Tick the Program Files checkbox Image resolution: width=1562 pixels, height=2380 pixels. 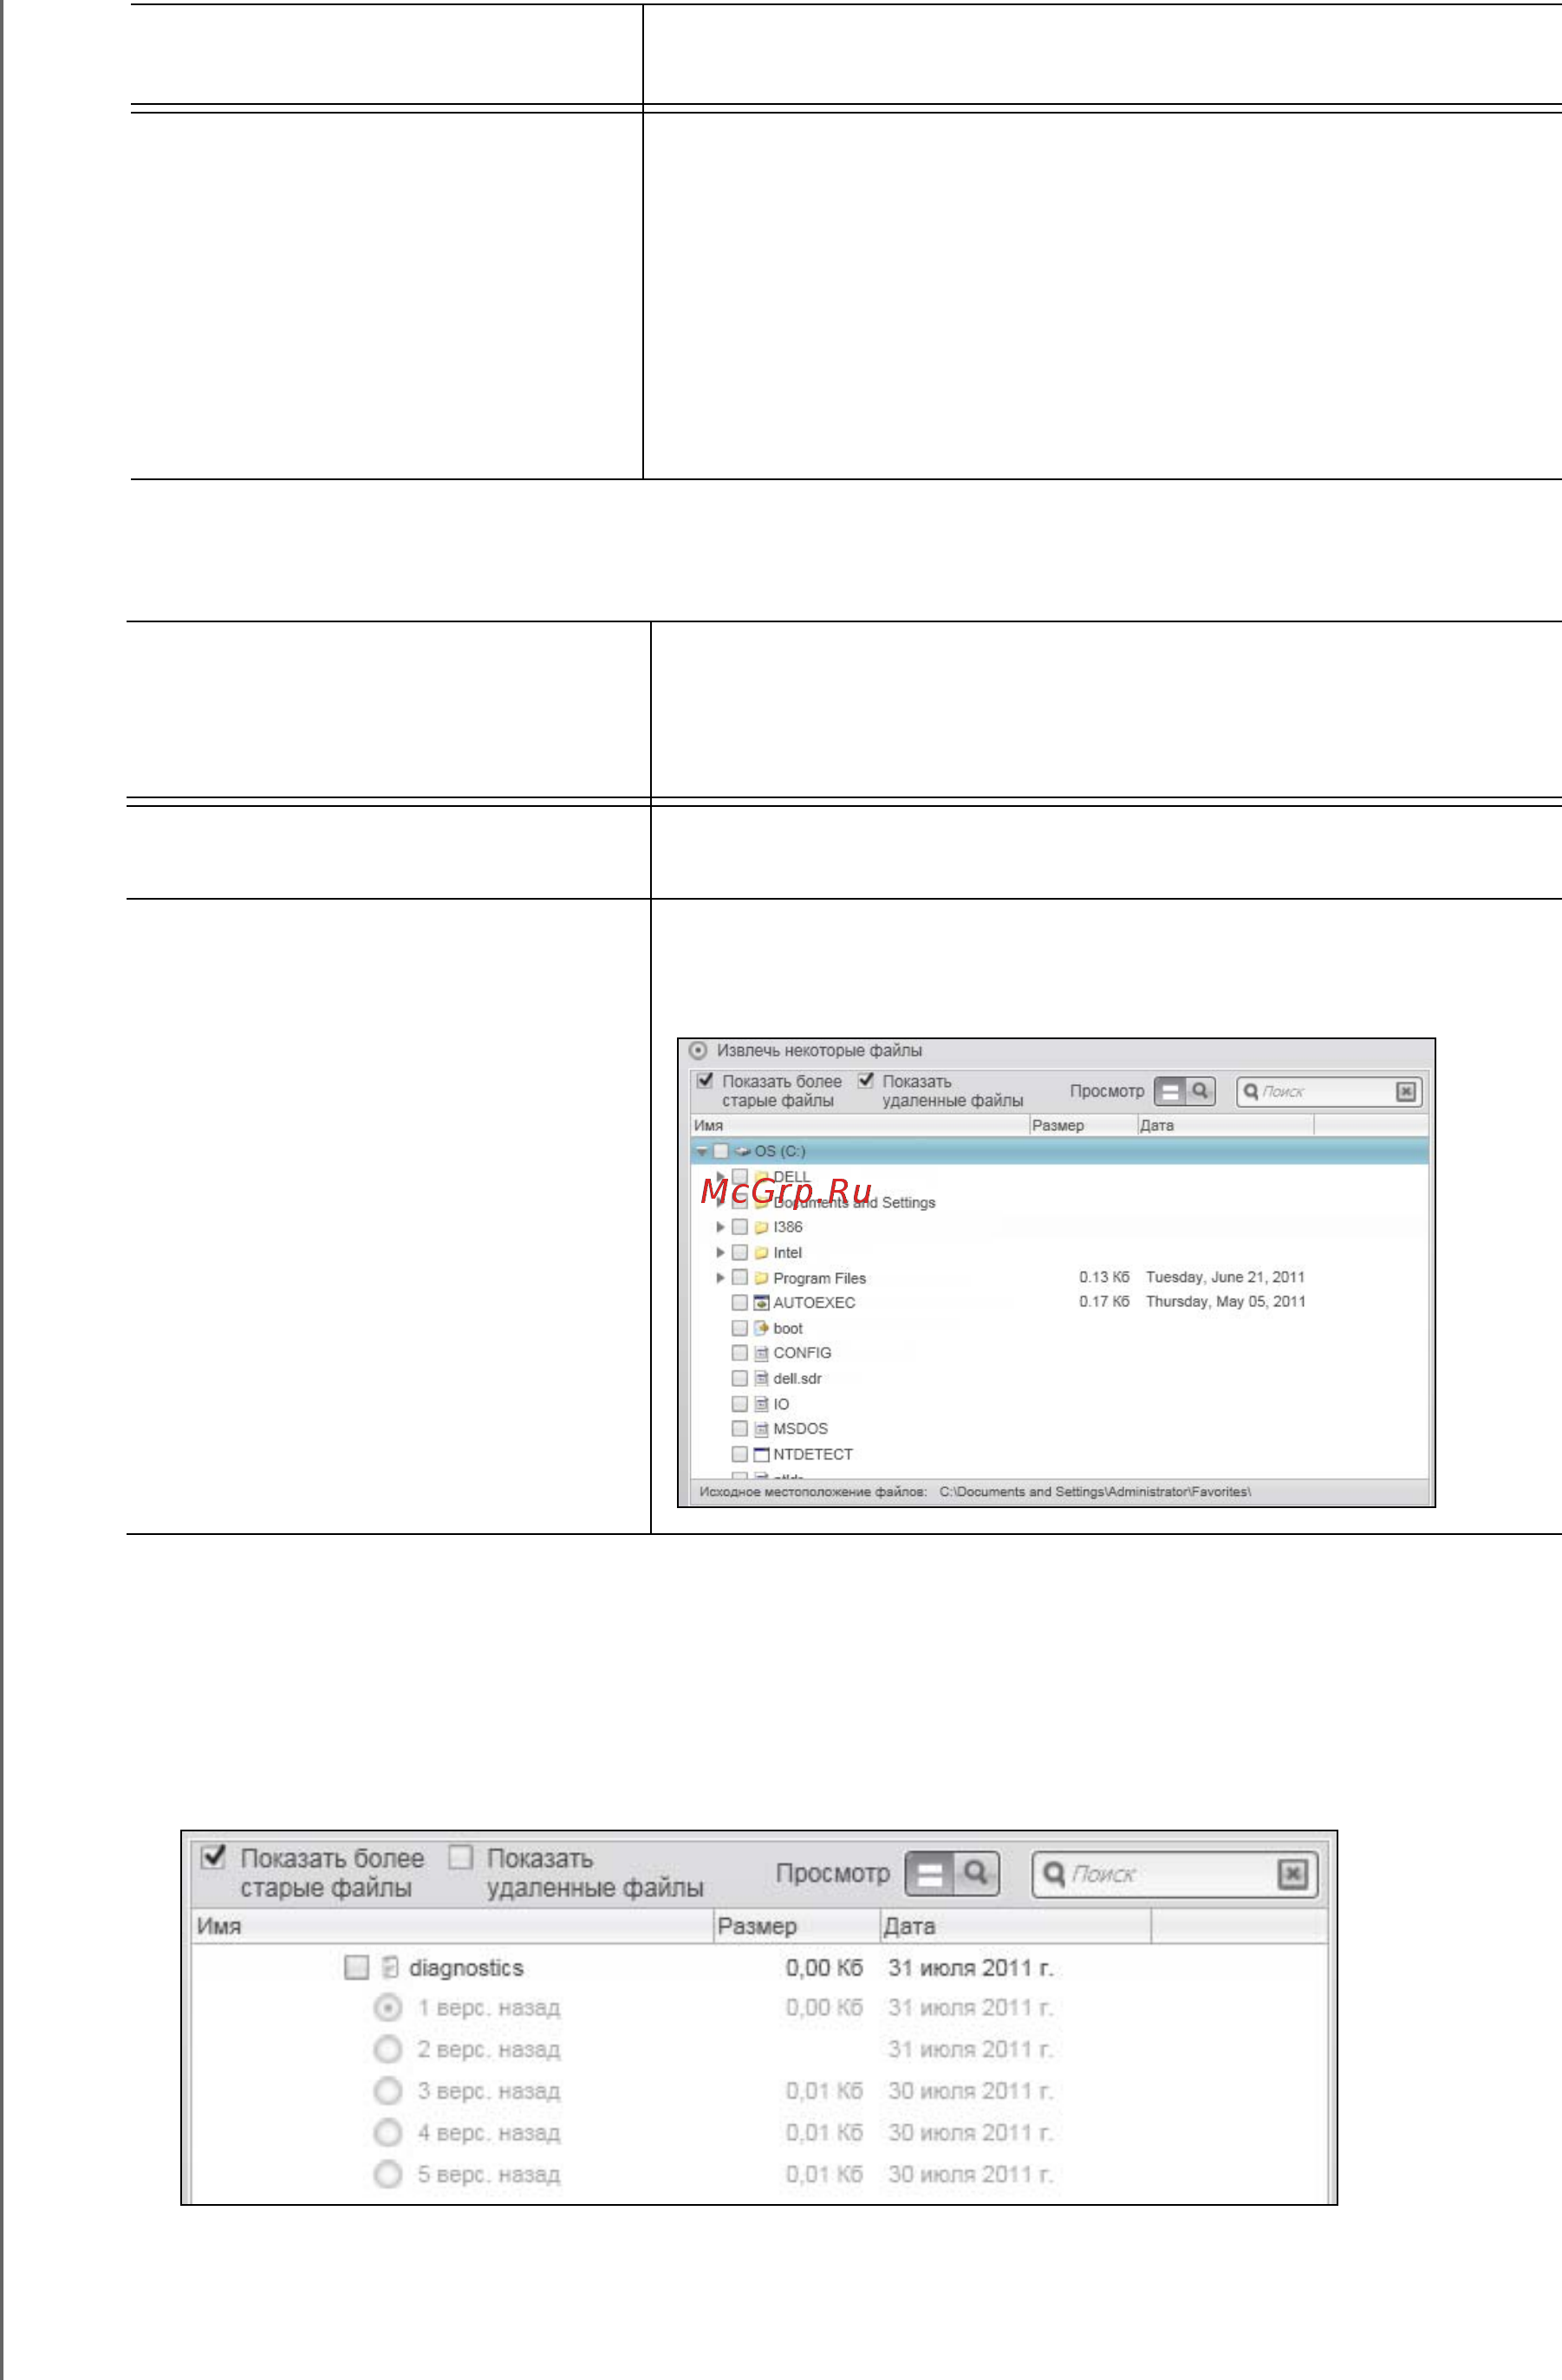click(740, 1278)
